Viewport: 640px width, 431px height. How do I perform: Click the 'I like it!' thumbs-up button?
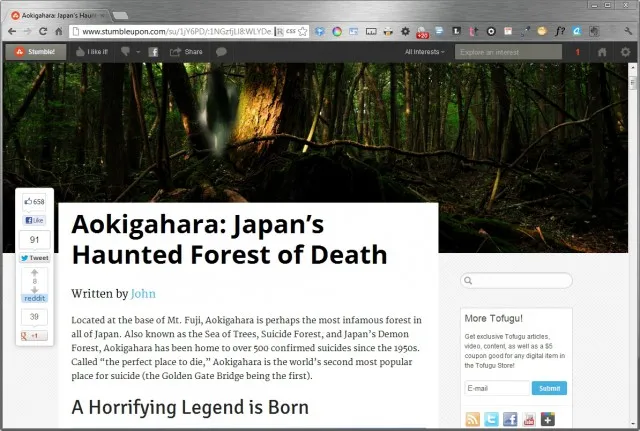tap(92, 52)
